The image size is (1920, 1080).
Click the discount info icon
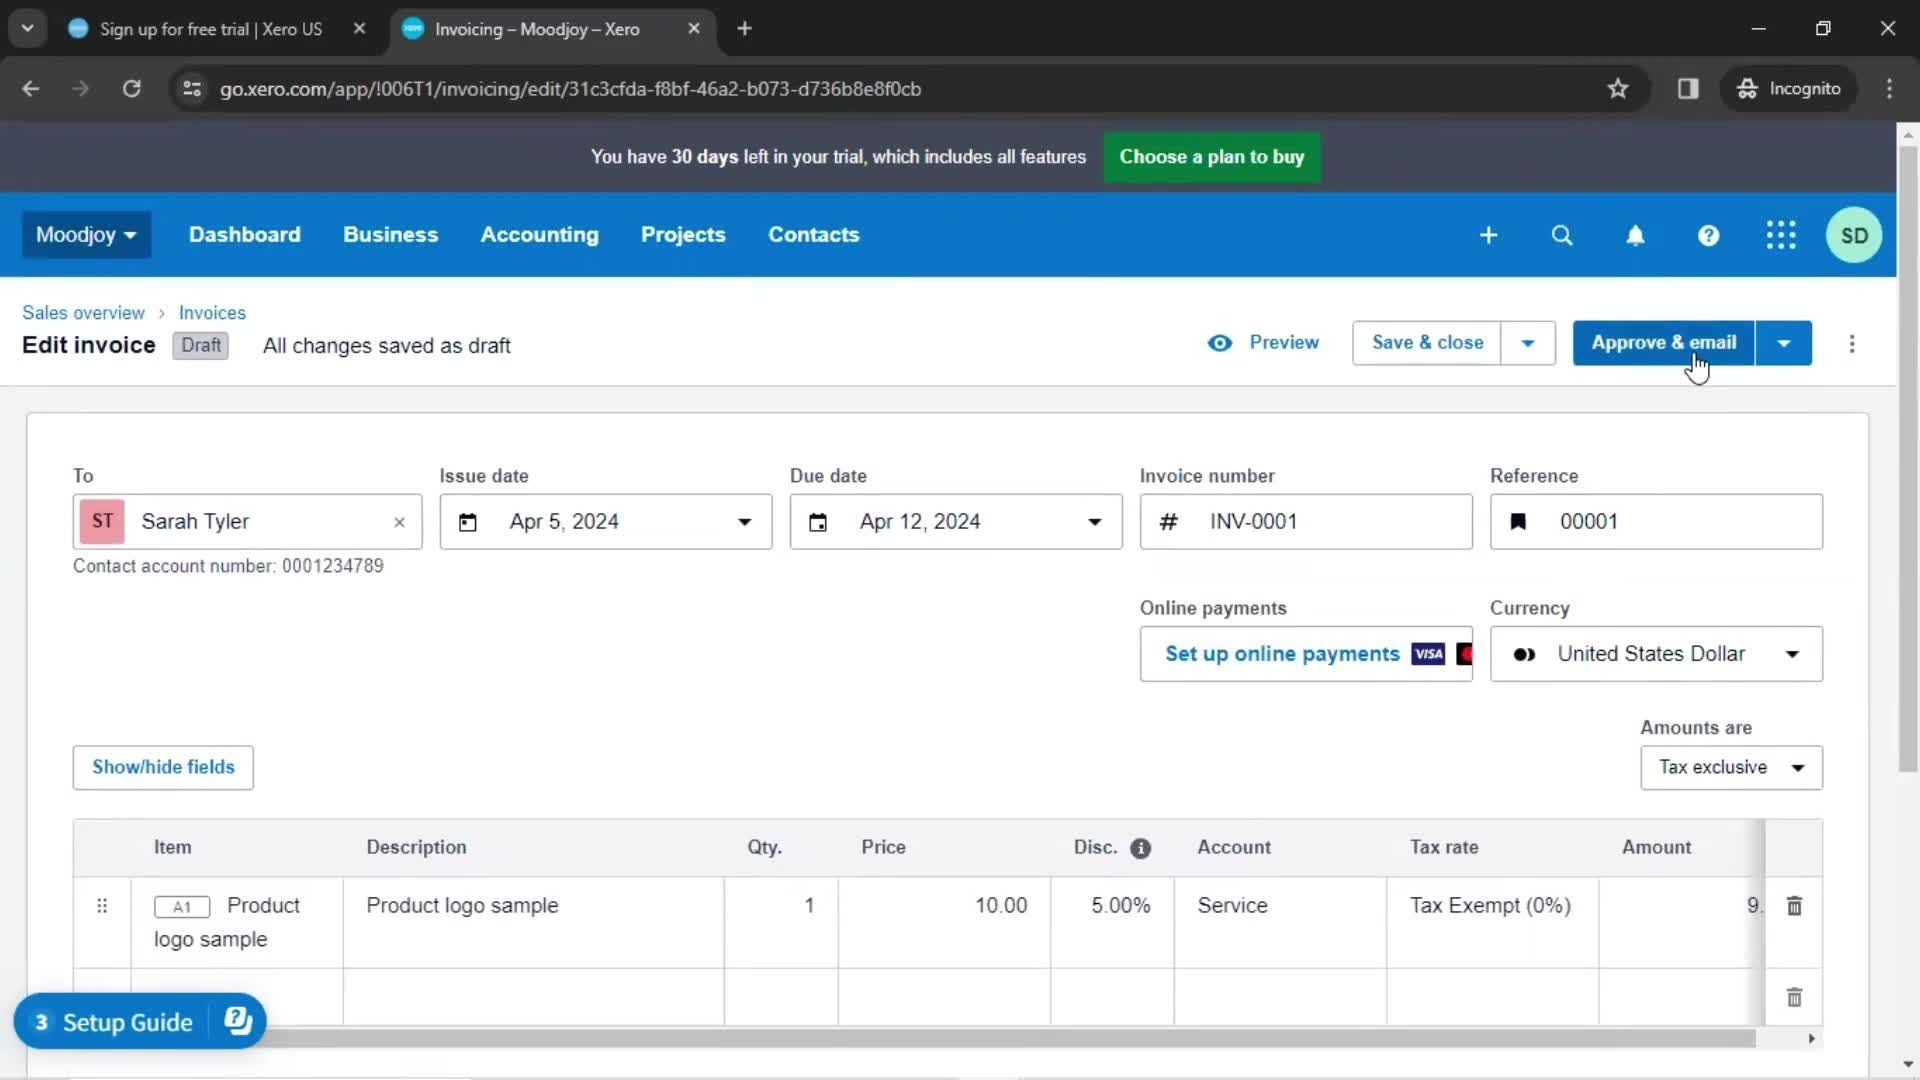point(1140,848)
